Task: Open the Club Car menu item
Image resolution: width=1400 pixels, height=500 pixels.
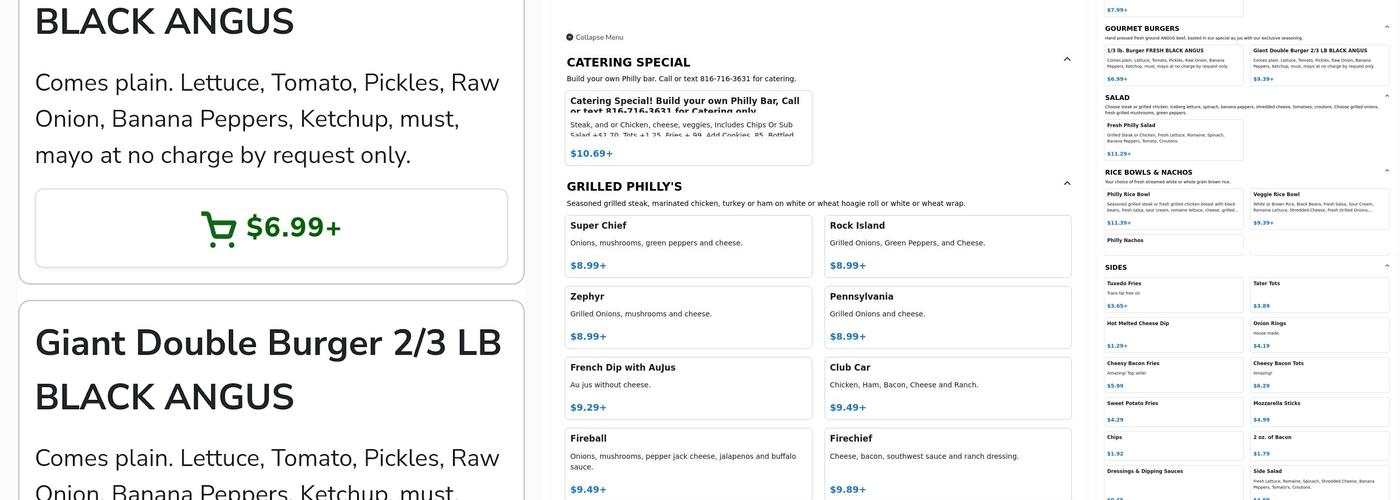Action: (947, 388)
